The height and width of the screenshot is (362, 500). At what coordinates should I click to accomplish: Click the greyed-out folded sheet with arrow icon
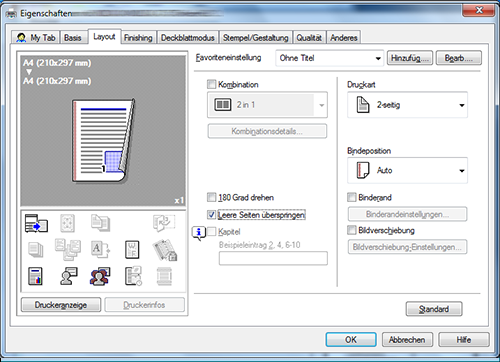pos(164,223)
